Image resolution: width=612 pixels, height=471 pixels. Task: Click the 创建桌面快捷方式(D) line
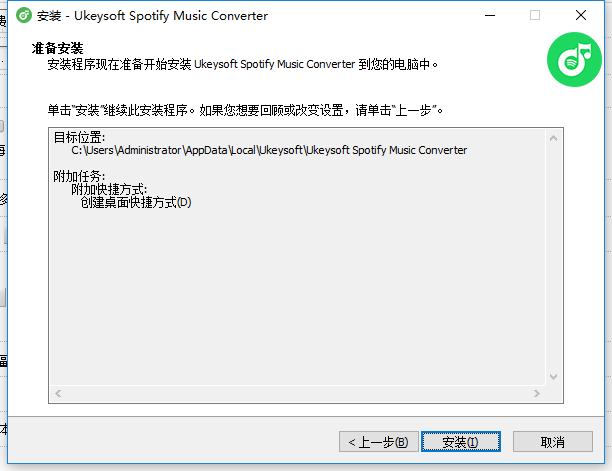[x=135, y=202]
